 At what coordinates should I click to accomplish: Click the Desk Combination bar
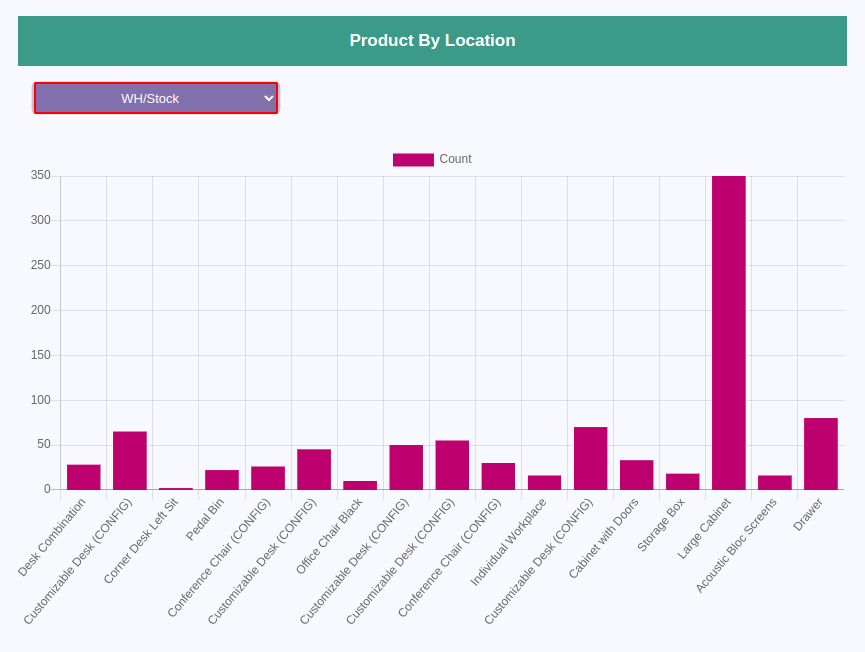[84, 477]
